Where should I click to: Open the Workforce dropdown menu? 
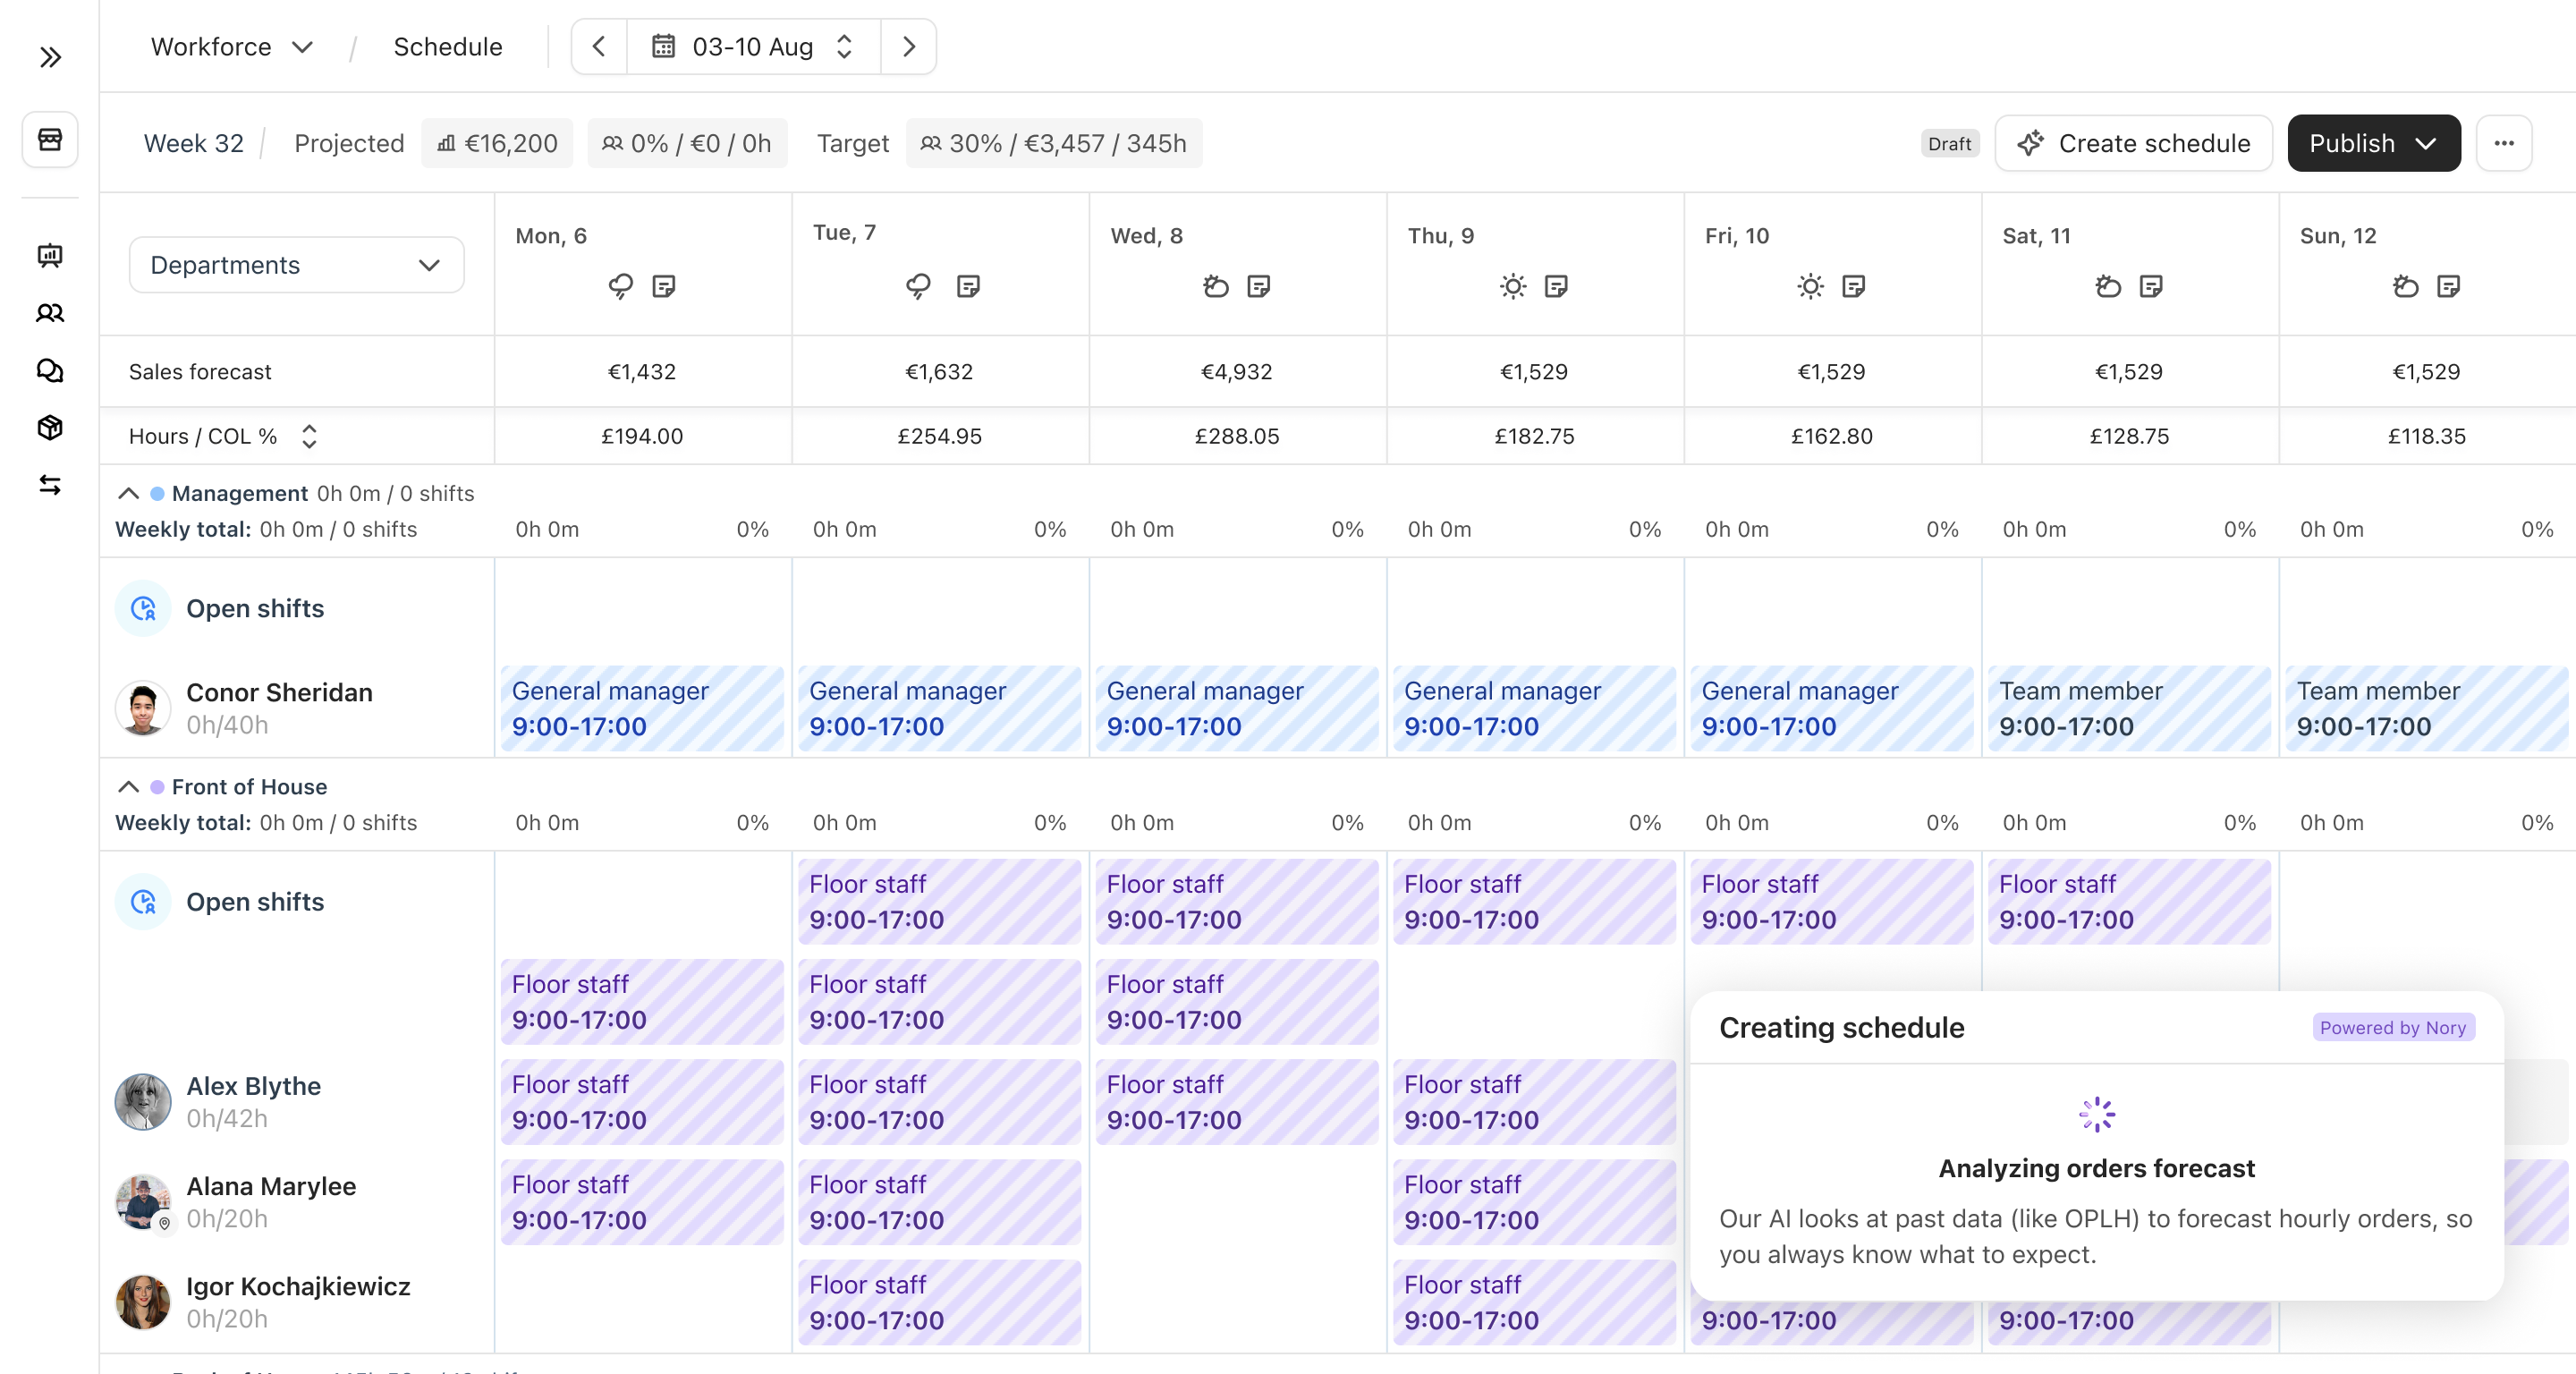click(232, 47)
